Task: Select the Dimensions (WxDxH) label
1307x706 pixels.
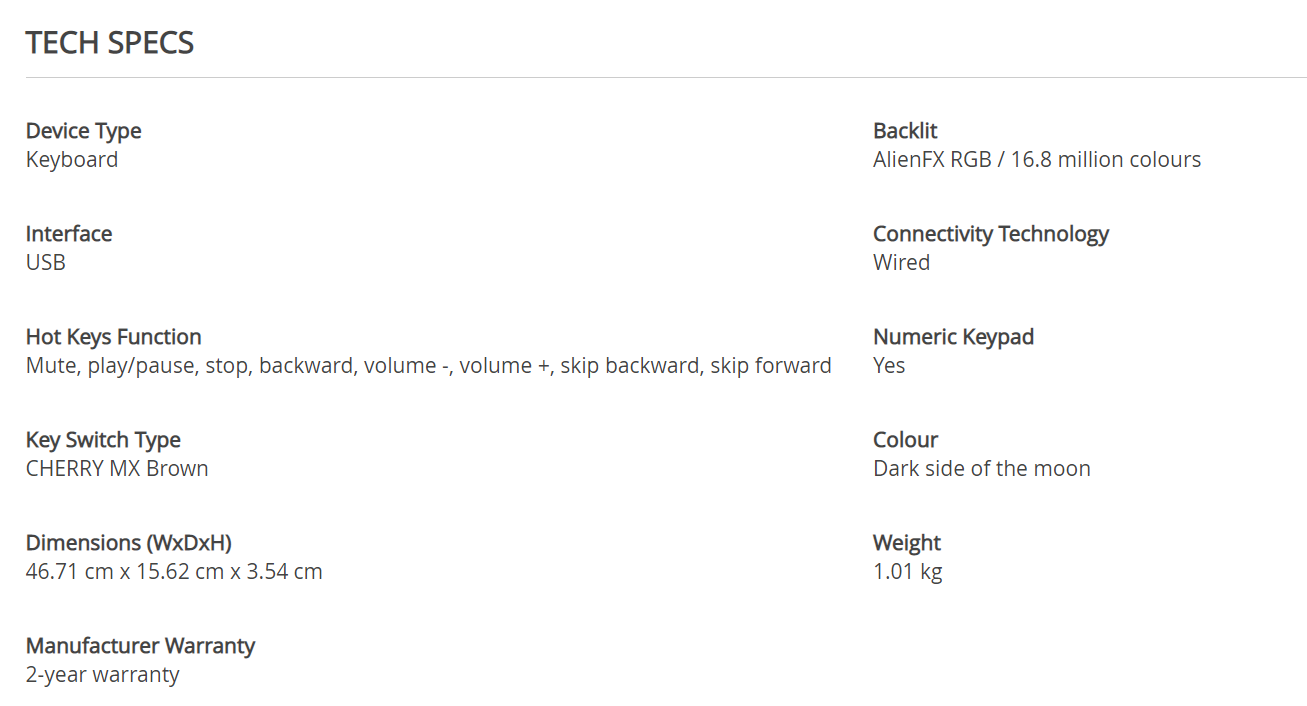Action: click(129, 543)
